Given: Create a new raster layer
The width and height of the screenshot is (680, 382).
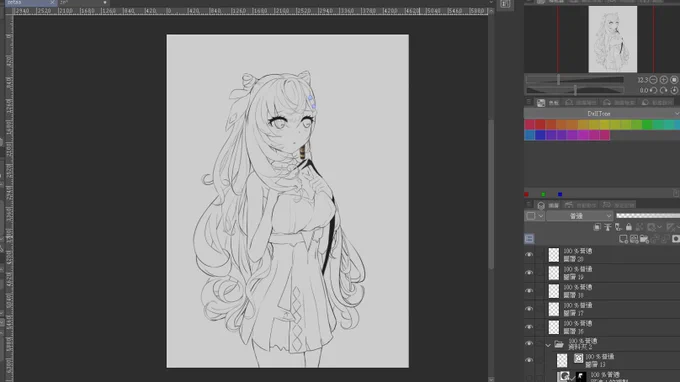Looking at the screenshot, I should coord(623,239).
